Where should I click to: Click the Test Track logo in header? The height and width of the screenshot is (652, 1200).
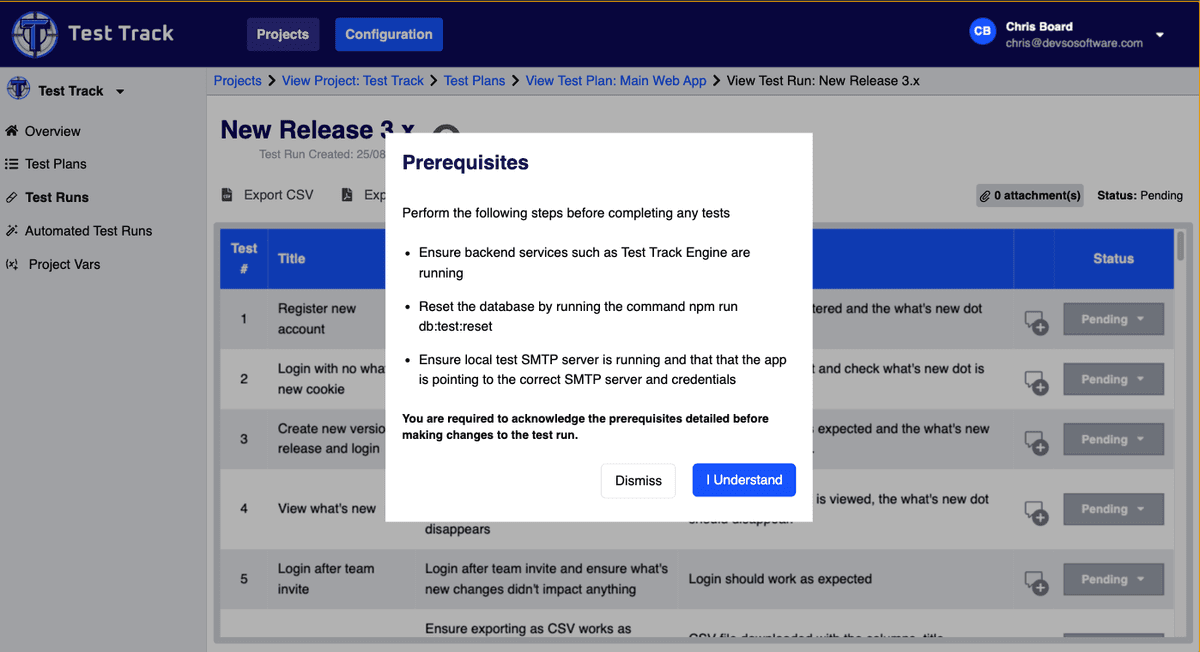click(x=34, y=35)
